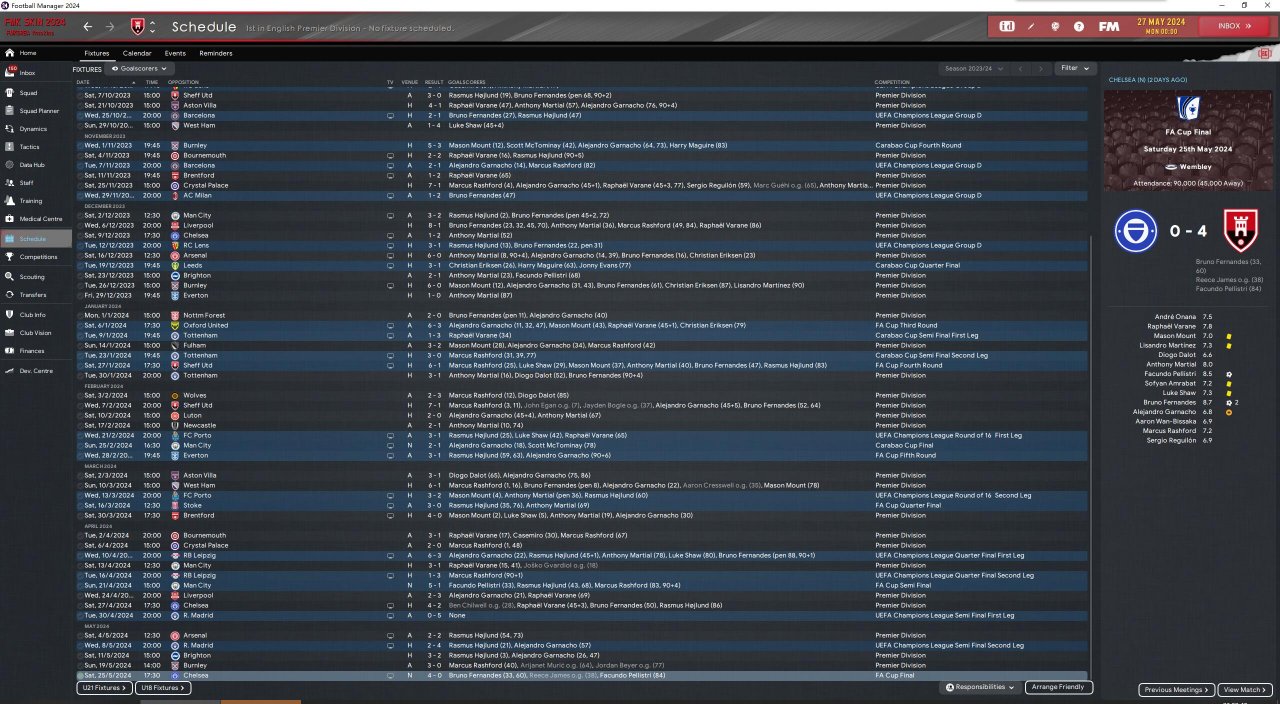Switch to the Events tab
The height and width of the screenshot is (704, 1280).
(x=175, y=53)
